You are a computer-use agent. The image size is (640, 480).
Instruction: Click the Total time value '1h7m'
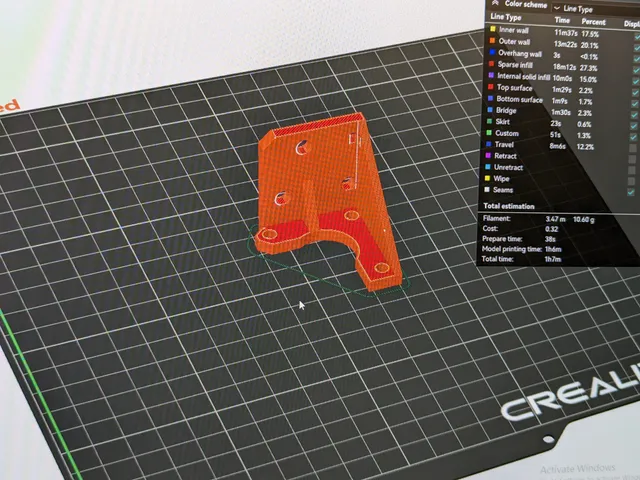[x=552, y=259]
